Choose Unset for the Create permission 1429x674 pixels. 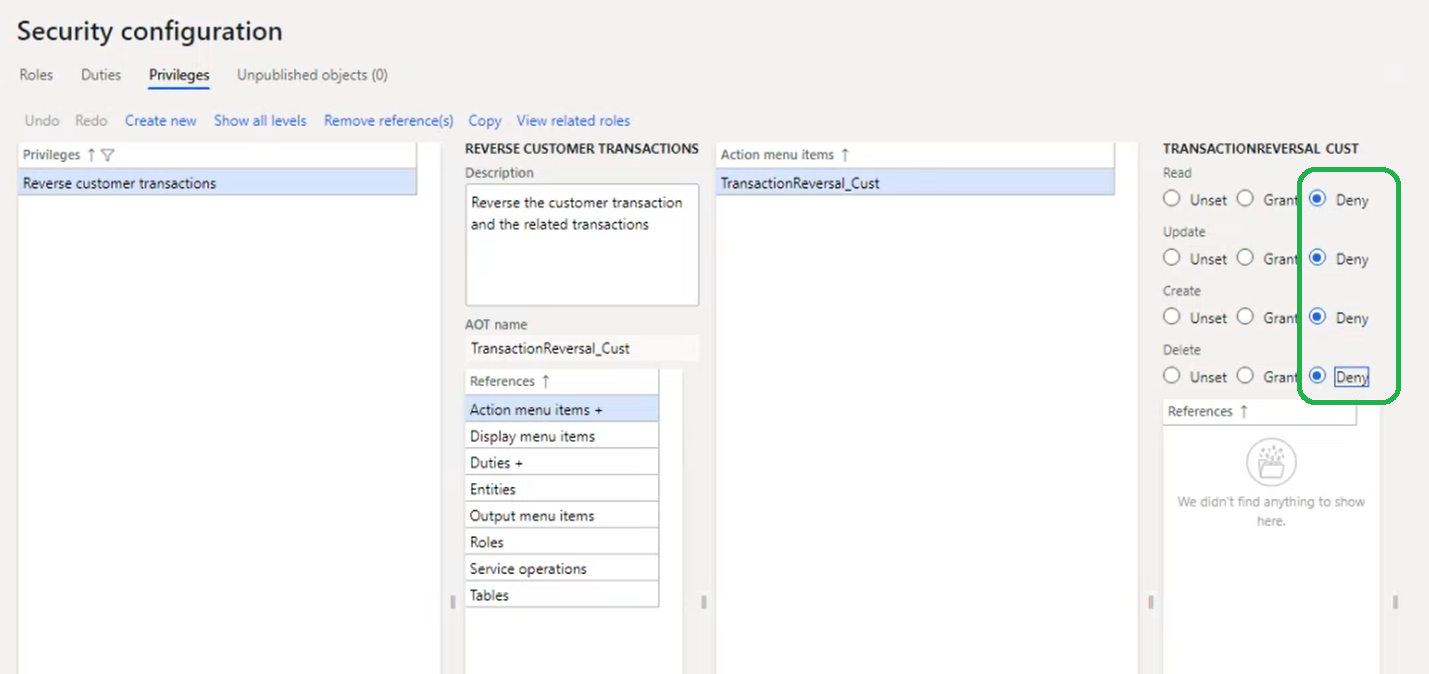(x=1171, y=316)
